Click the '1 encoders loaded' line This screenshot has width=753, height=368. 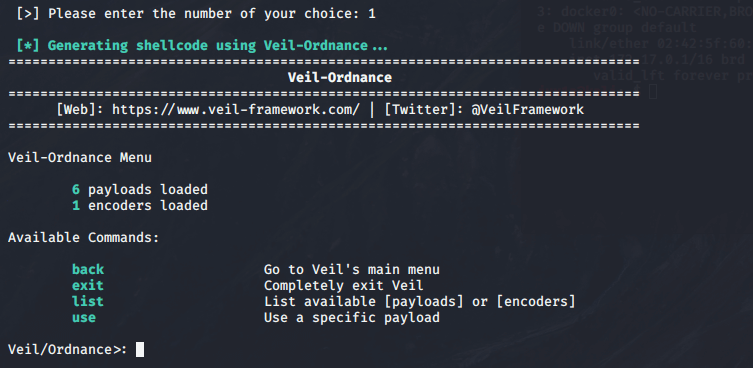point(140,206)
